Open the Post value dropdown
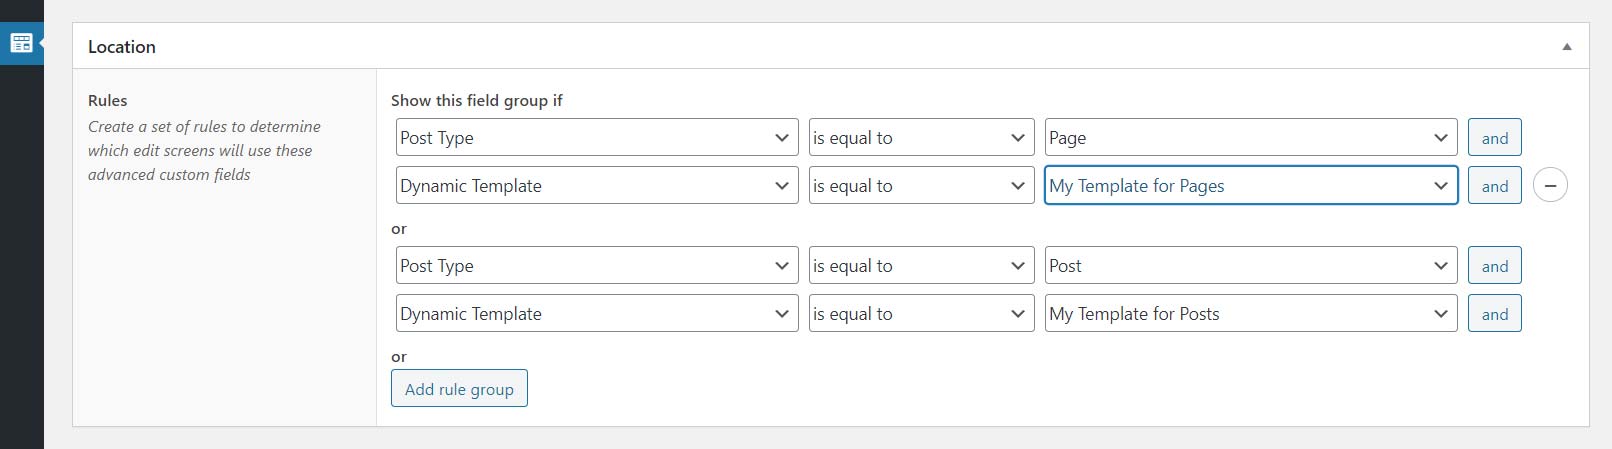 pos(1250,266)
